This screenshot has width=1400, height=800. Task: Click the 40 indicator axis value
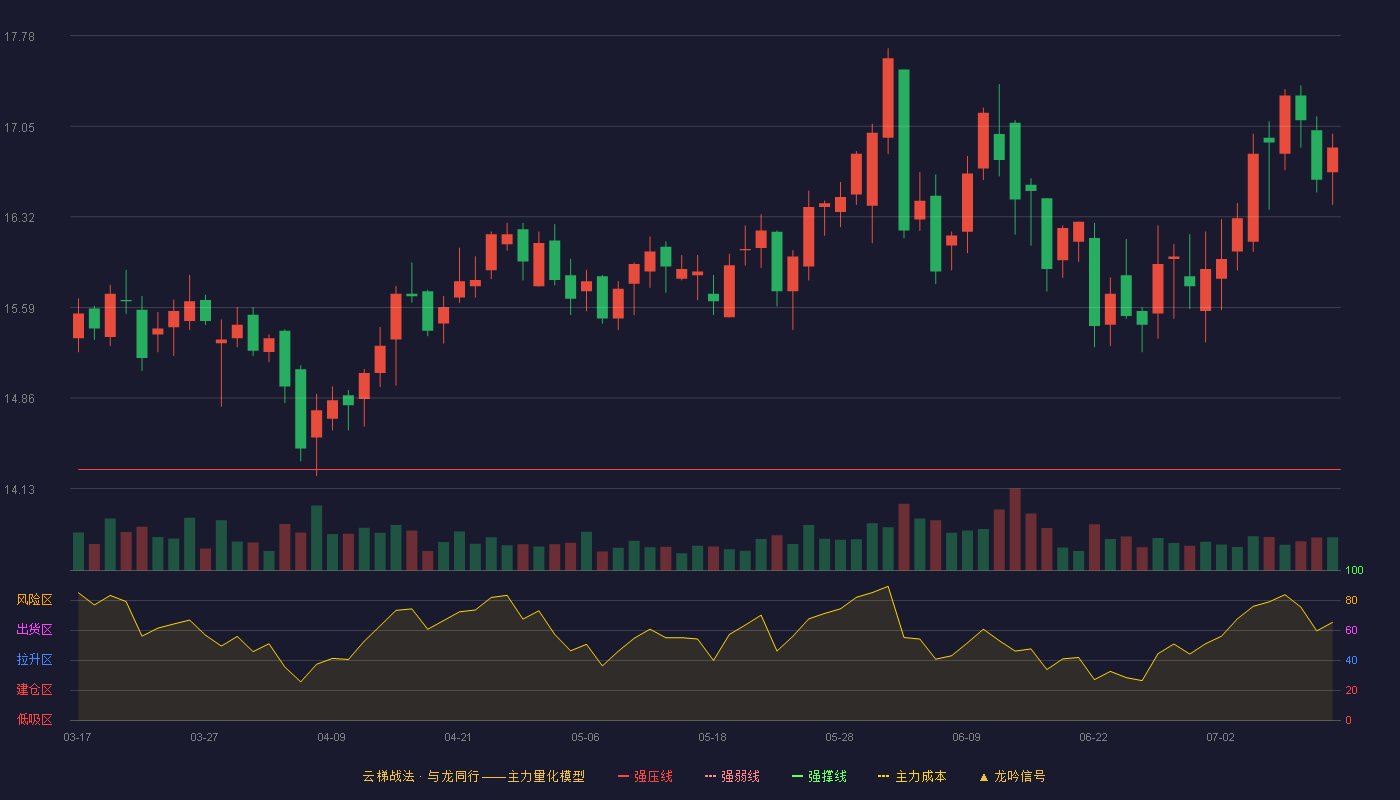(1351, 660)
